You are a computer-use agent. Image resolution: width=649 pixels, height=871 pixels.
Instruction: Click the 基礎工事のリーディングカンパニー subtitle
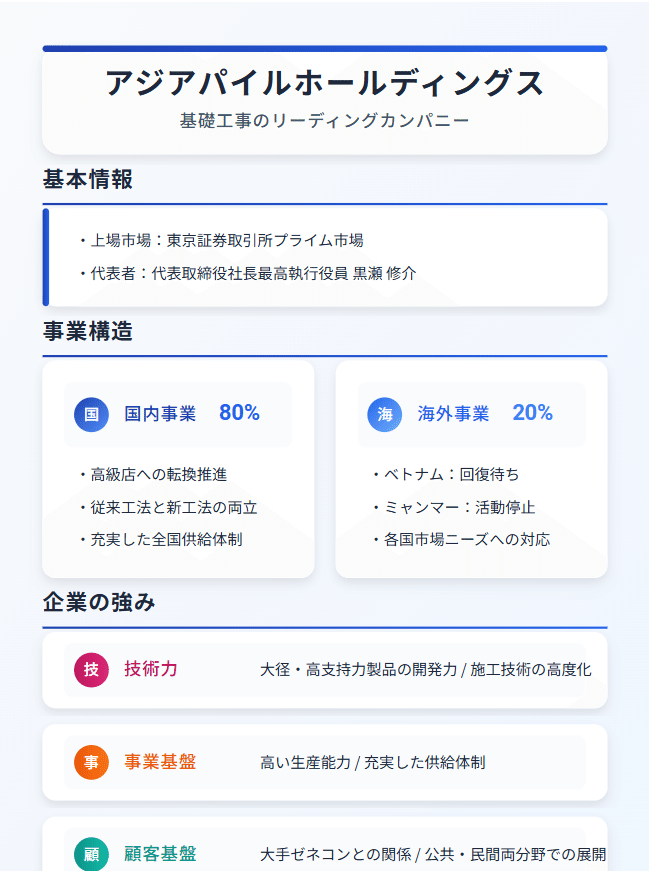(x=324, y=121)
